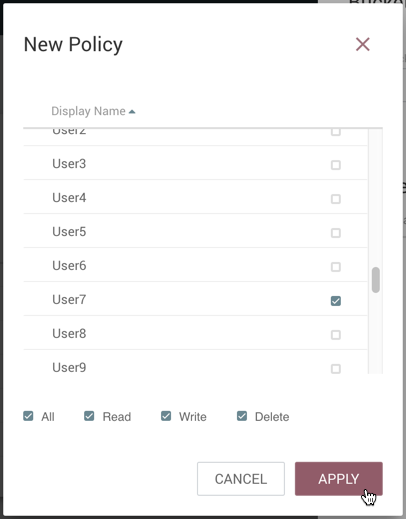Image resolution: width=406 pixels, height=519 pixels.
Task: Toggle the partially visible User2 checkbox
Action: coord(336,132)
